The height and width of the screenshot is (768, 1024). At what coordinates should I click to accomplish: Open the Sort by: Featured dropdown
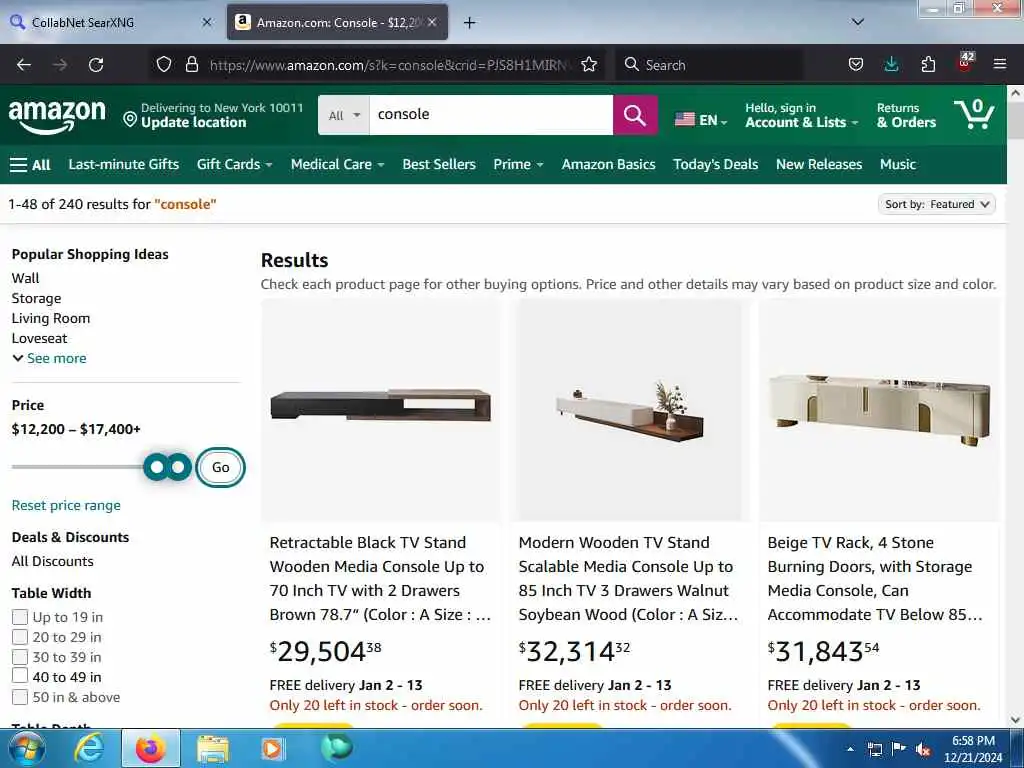936,204
